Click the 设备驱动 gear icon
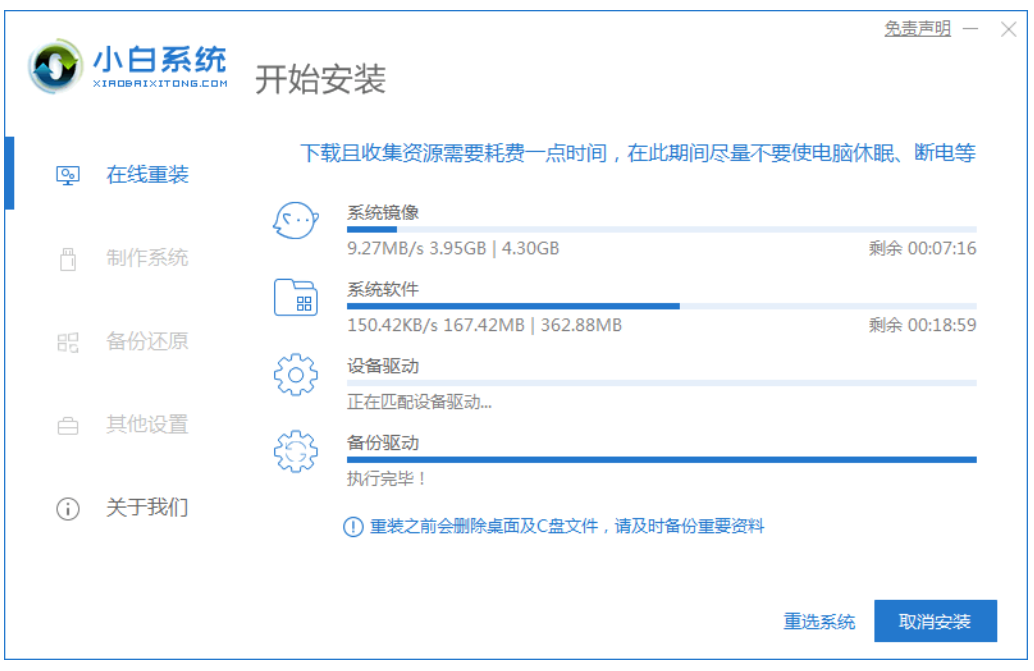Image resolution: width=1034 pixels, height=671 pixels. click(x=296, y=375)
